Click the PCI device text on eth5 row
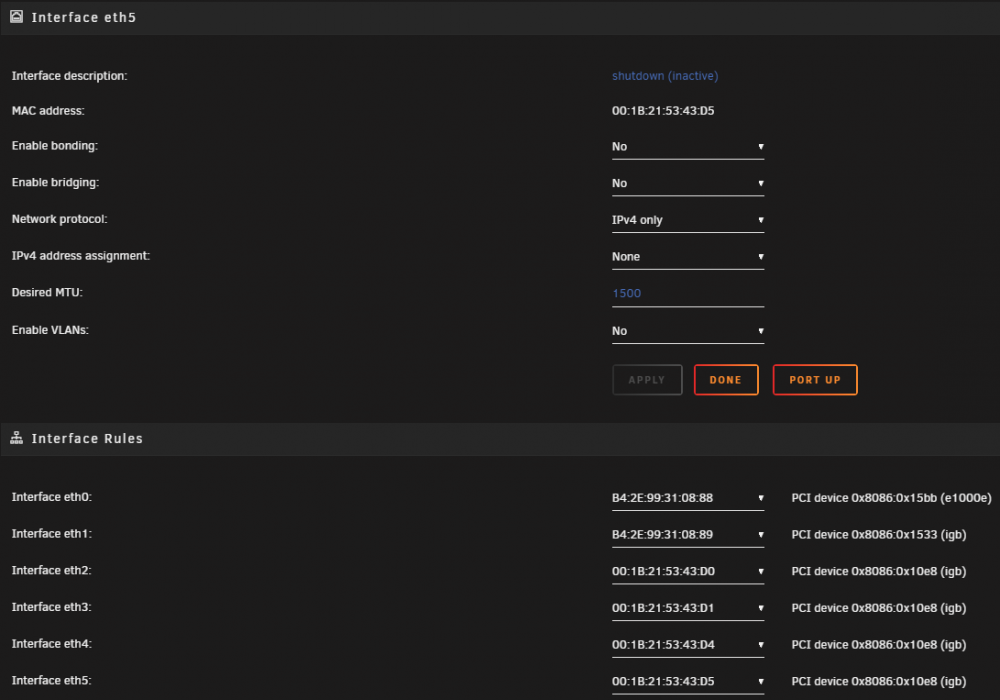This screenshot has width=1000, height=700. [x=878, y=682]
